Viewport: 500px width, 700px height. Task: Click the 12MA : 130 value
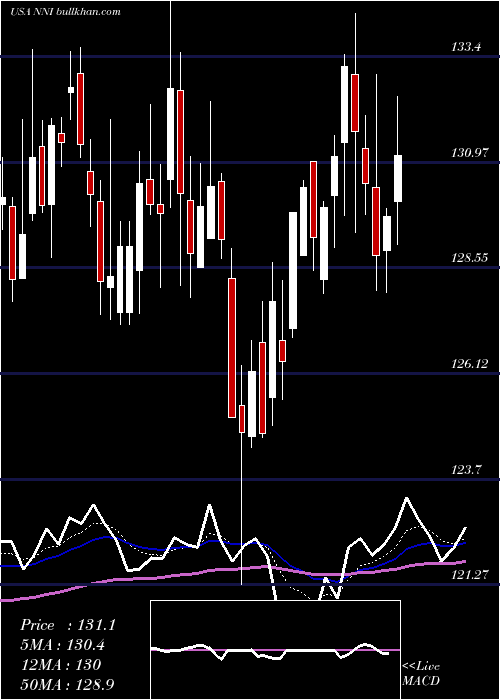(x=61, y=665)
